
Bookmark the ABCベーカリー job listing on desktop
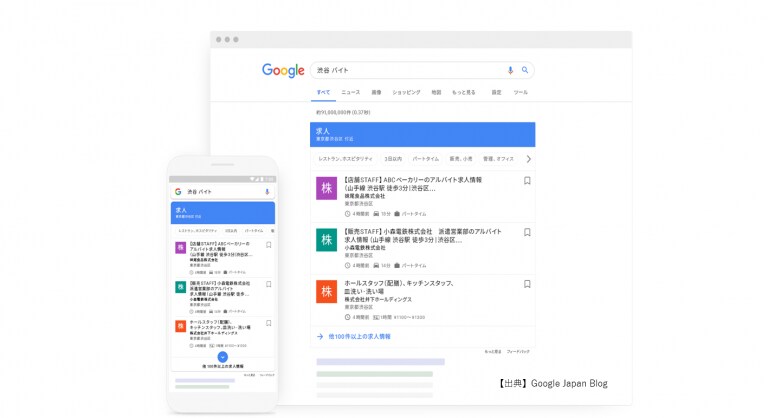[x=527, y=181]
